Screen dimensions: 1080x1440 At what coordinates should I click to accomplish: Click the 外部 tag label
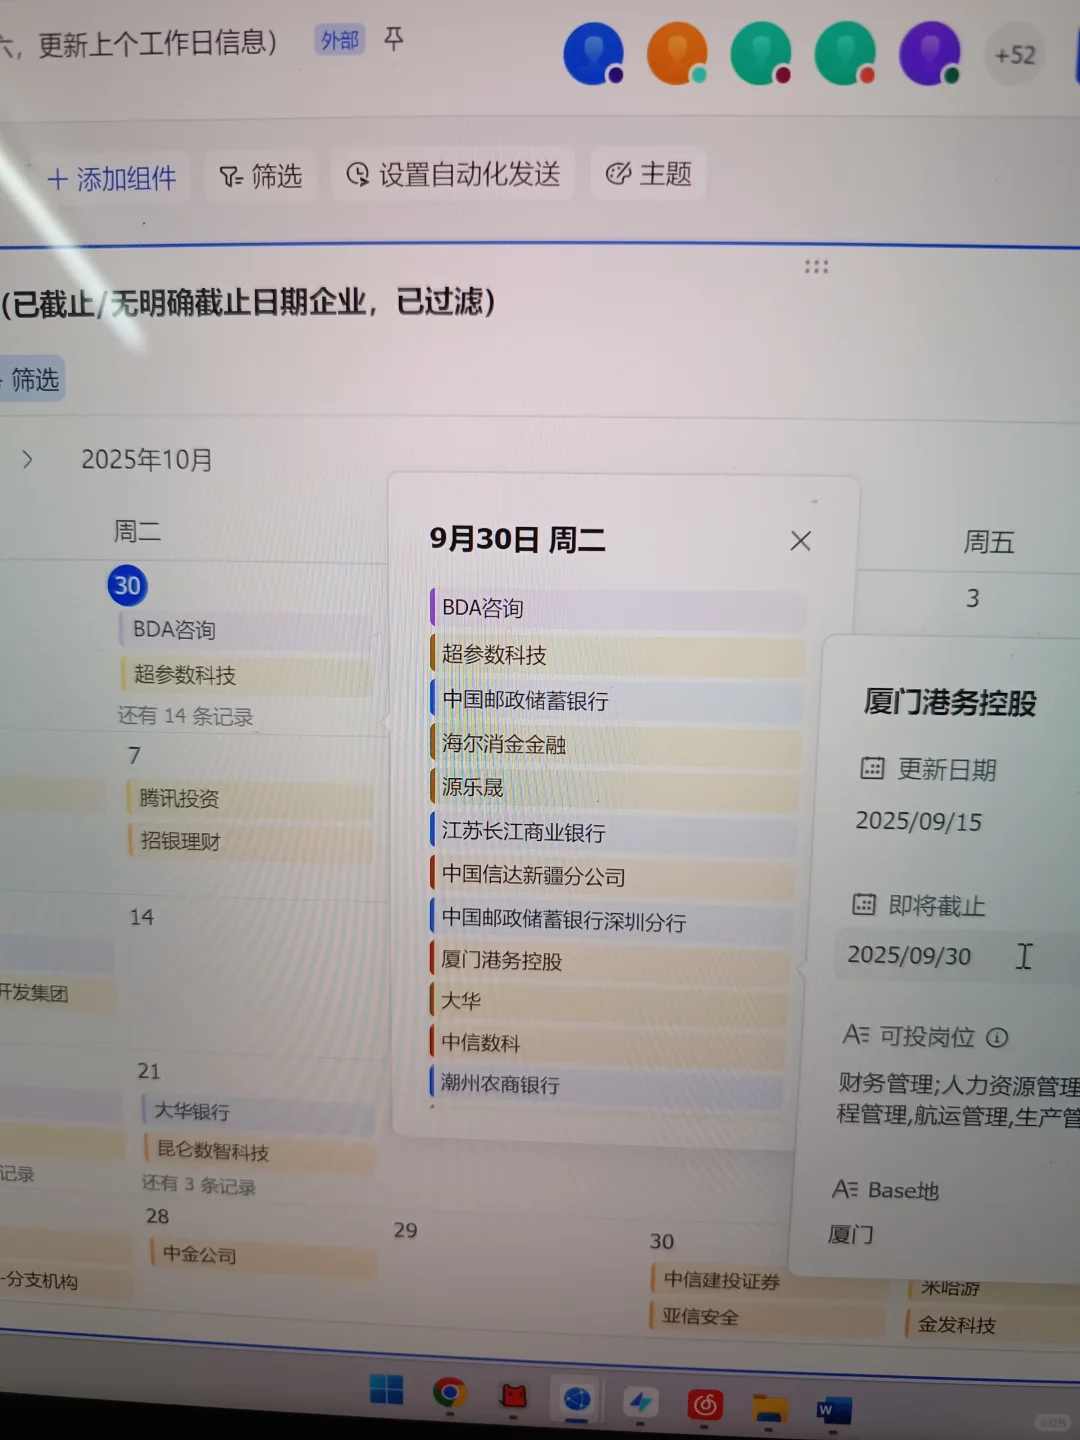click(340, 40)
